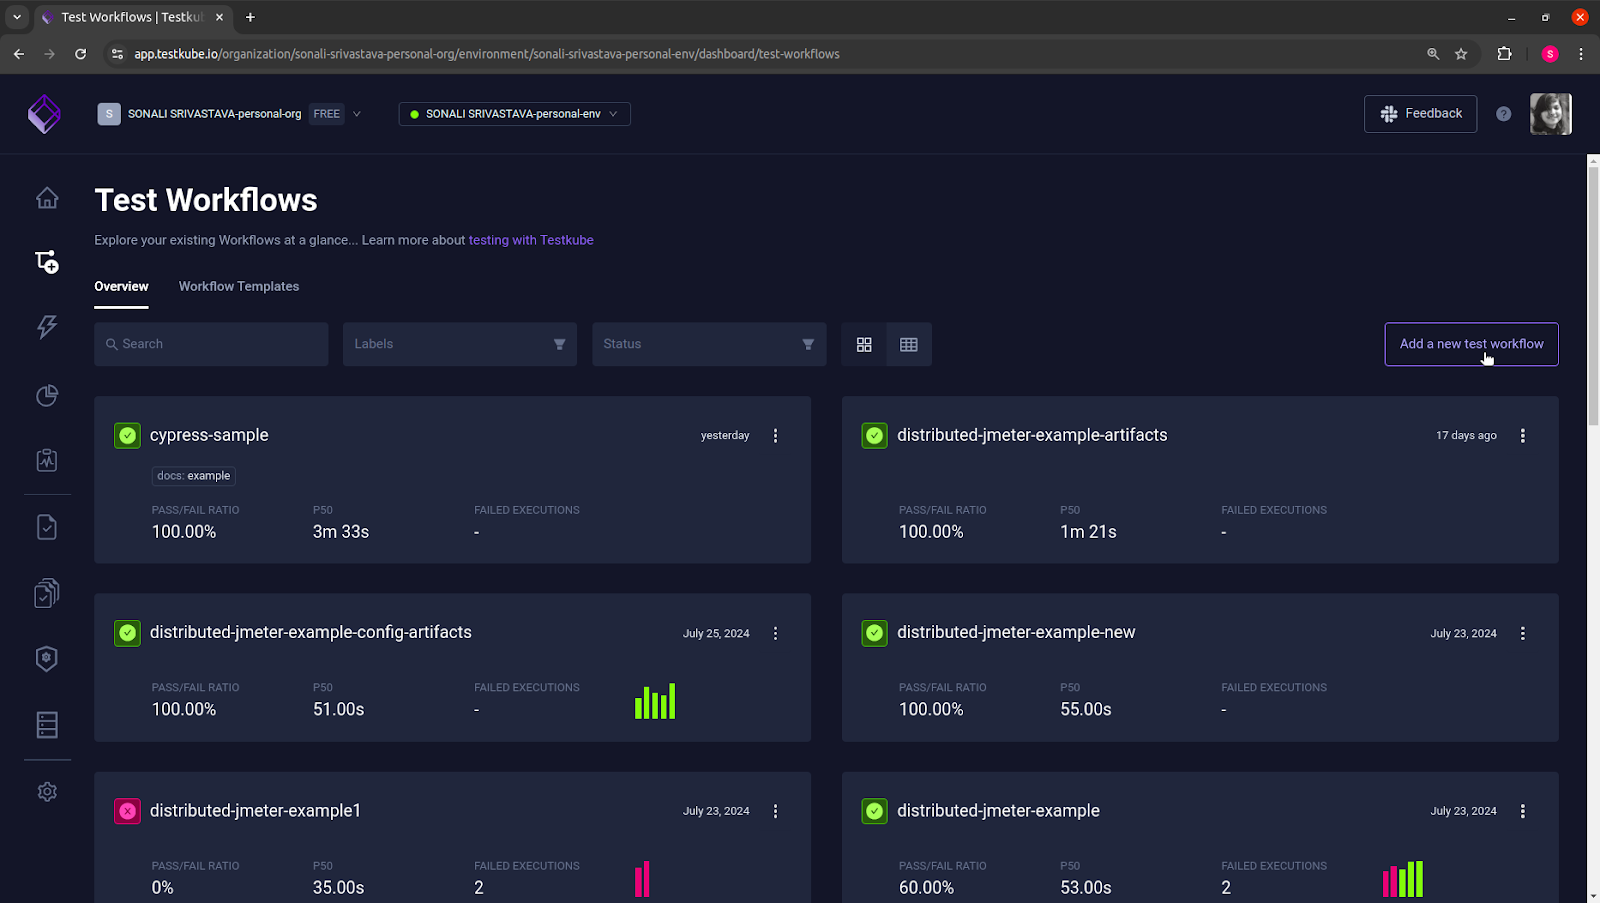Open the Insights pie chart sidebar icon
This screenshot has height=903, width=1600.
tap(47, 395)
